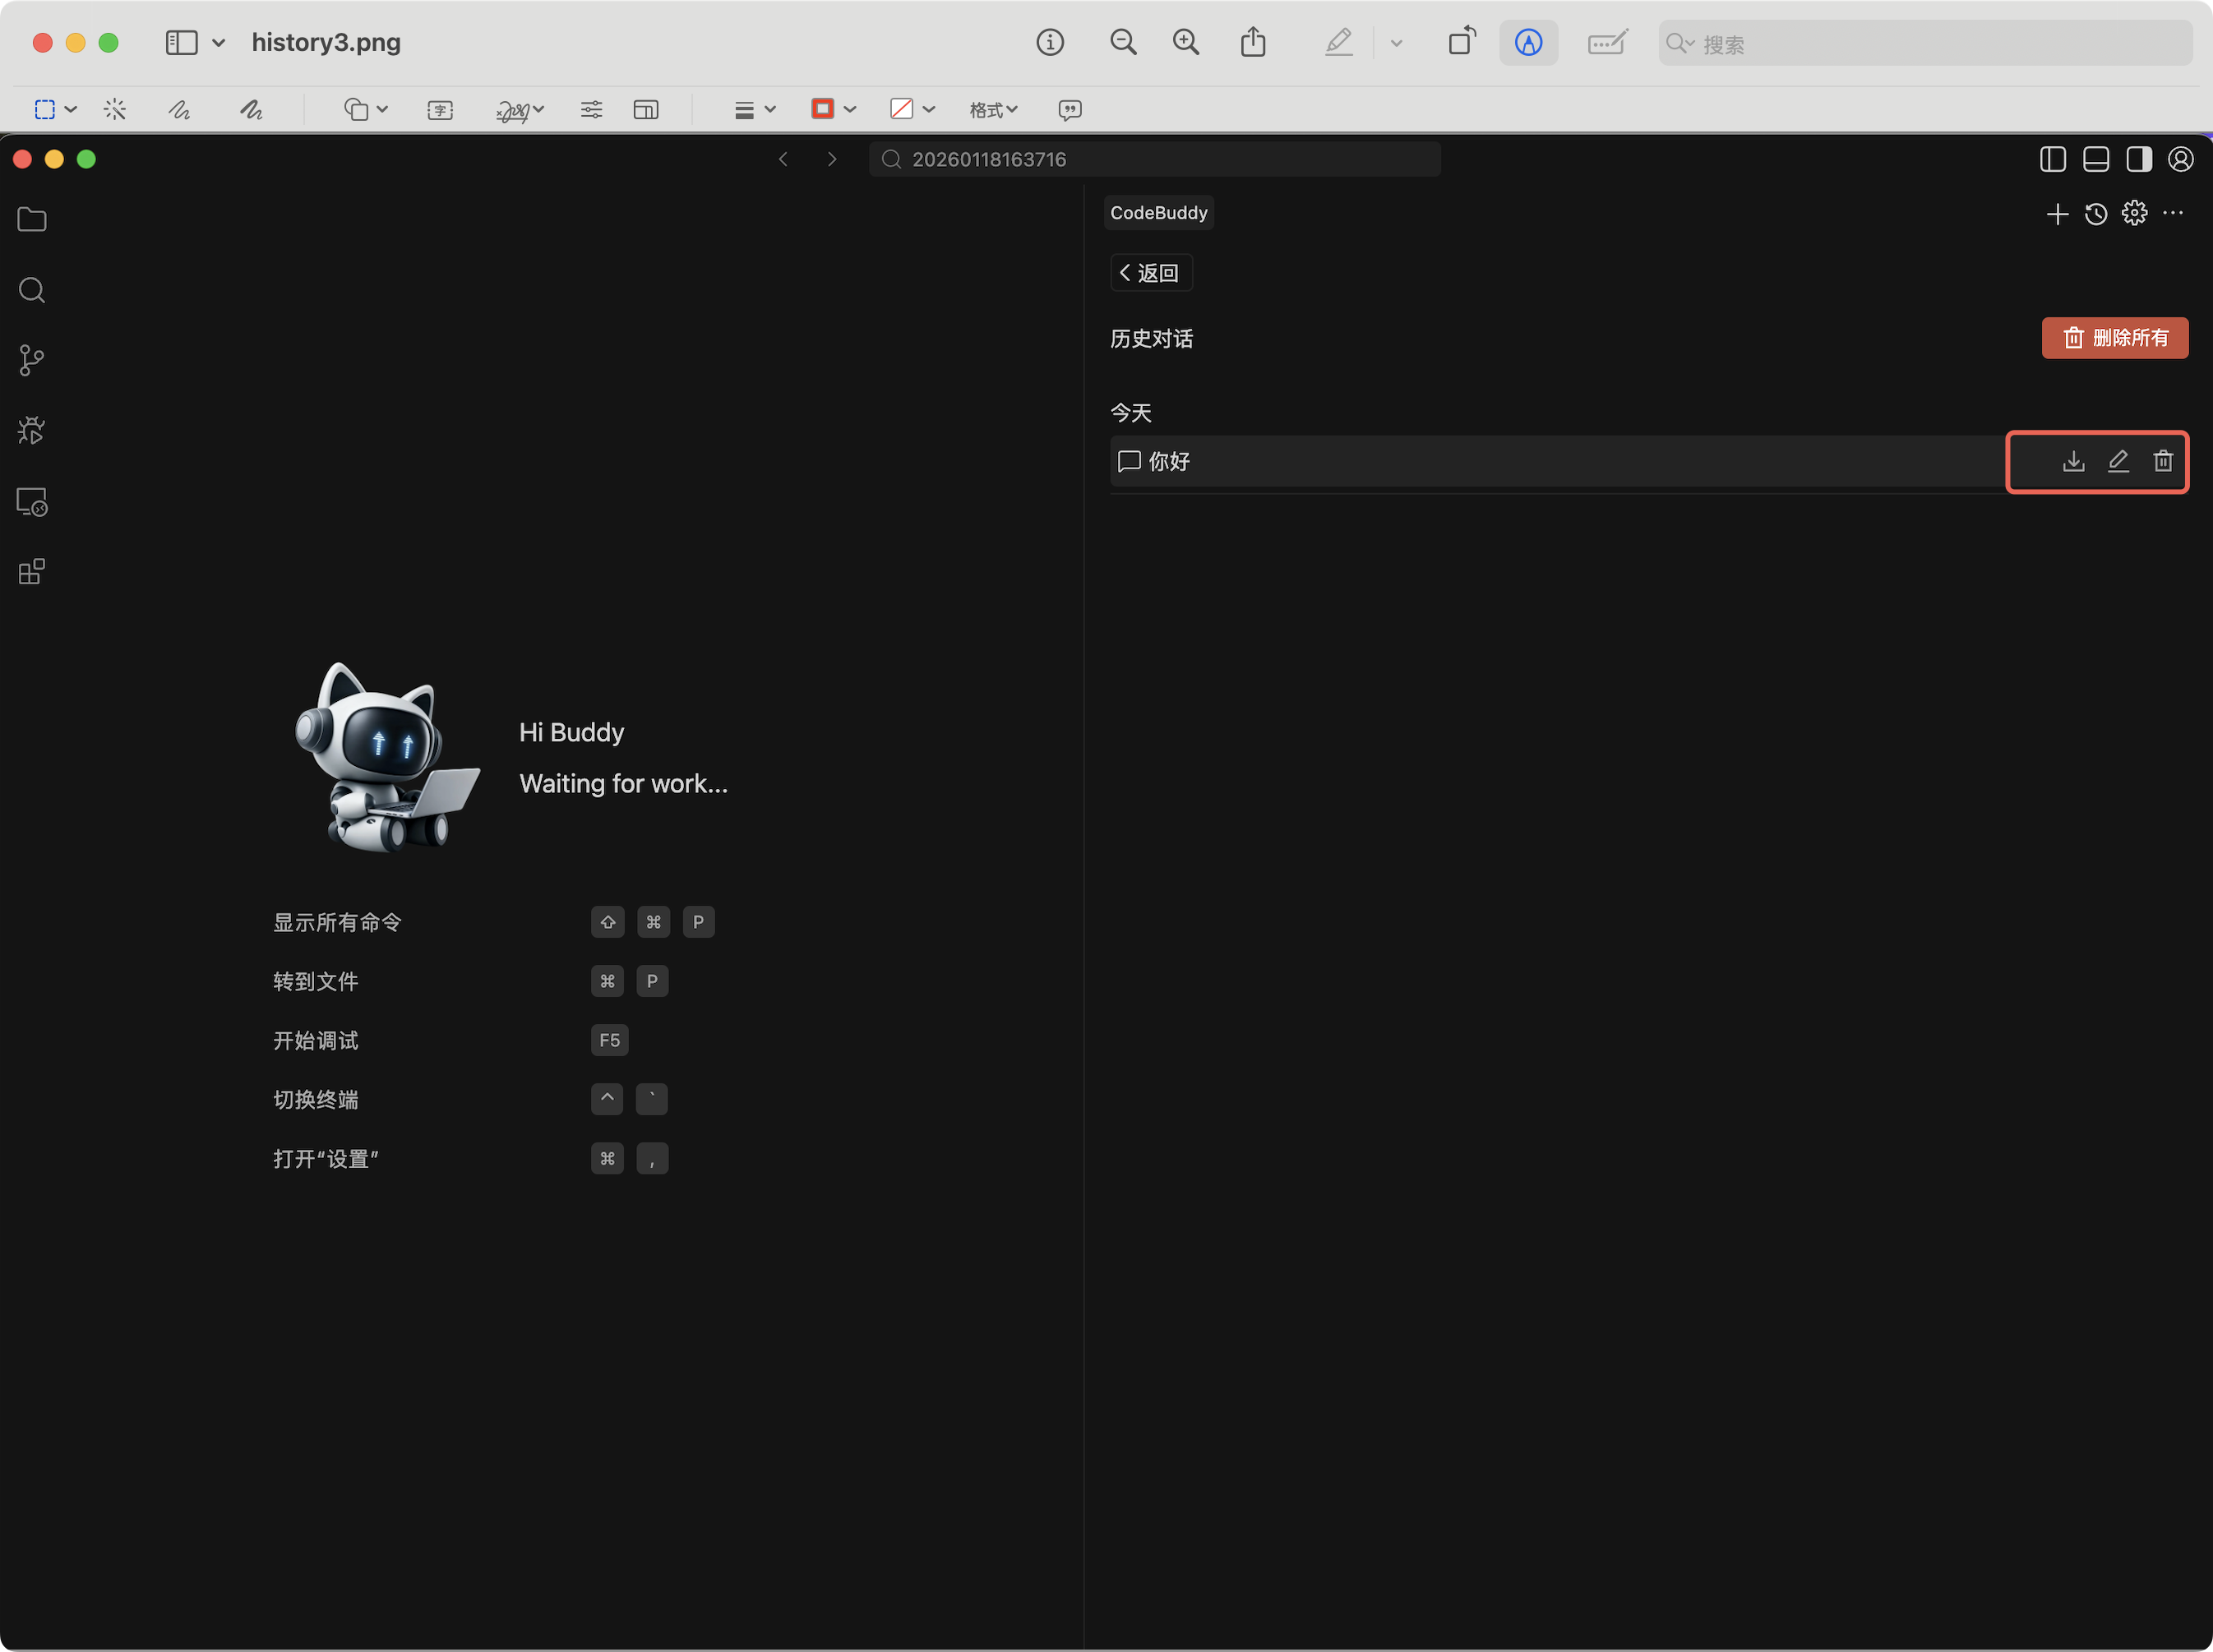Start a new chat with the plus icon

[2057, 214]
